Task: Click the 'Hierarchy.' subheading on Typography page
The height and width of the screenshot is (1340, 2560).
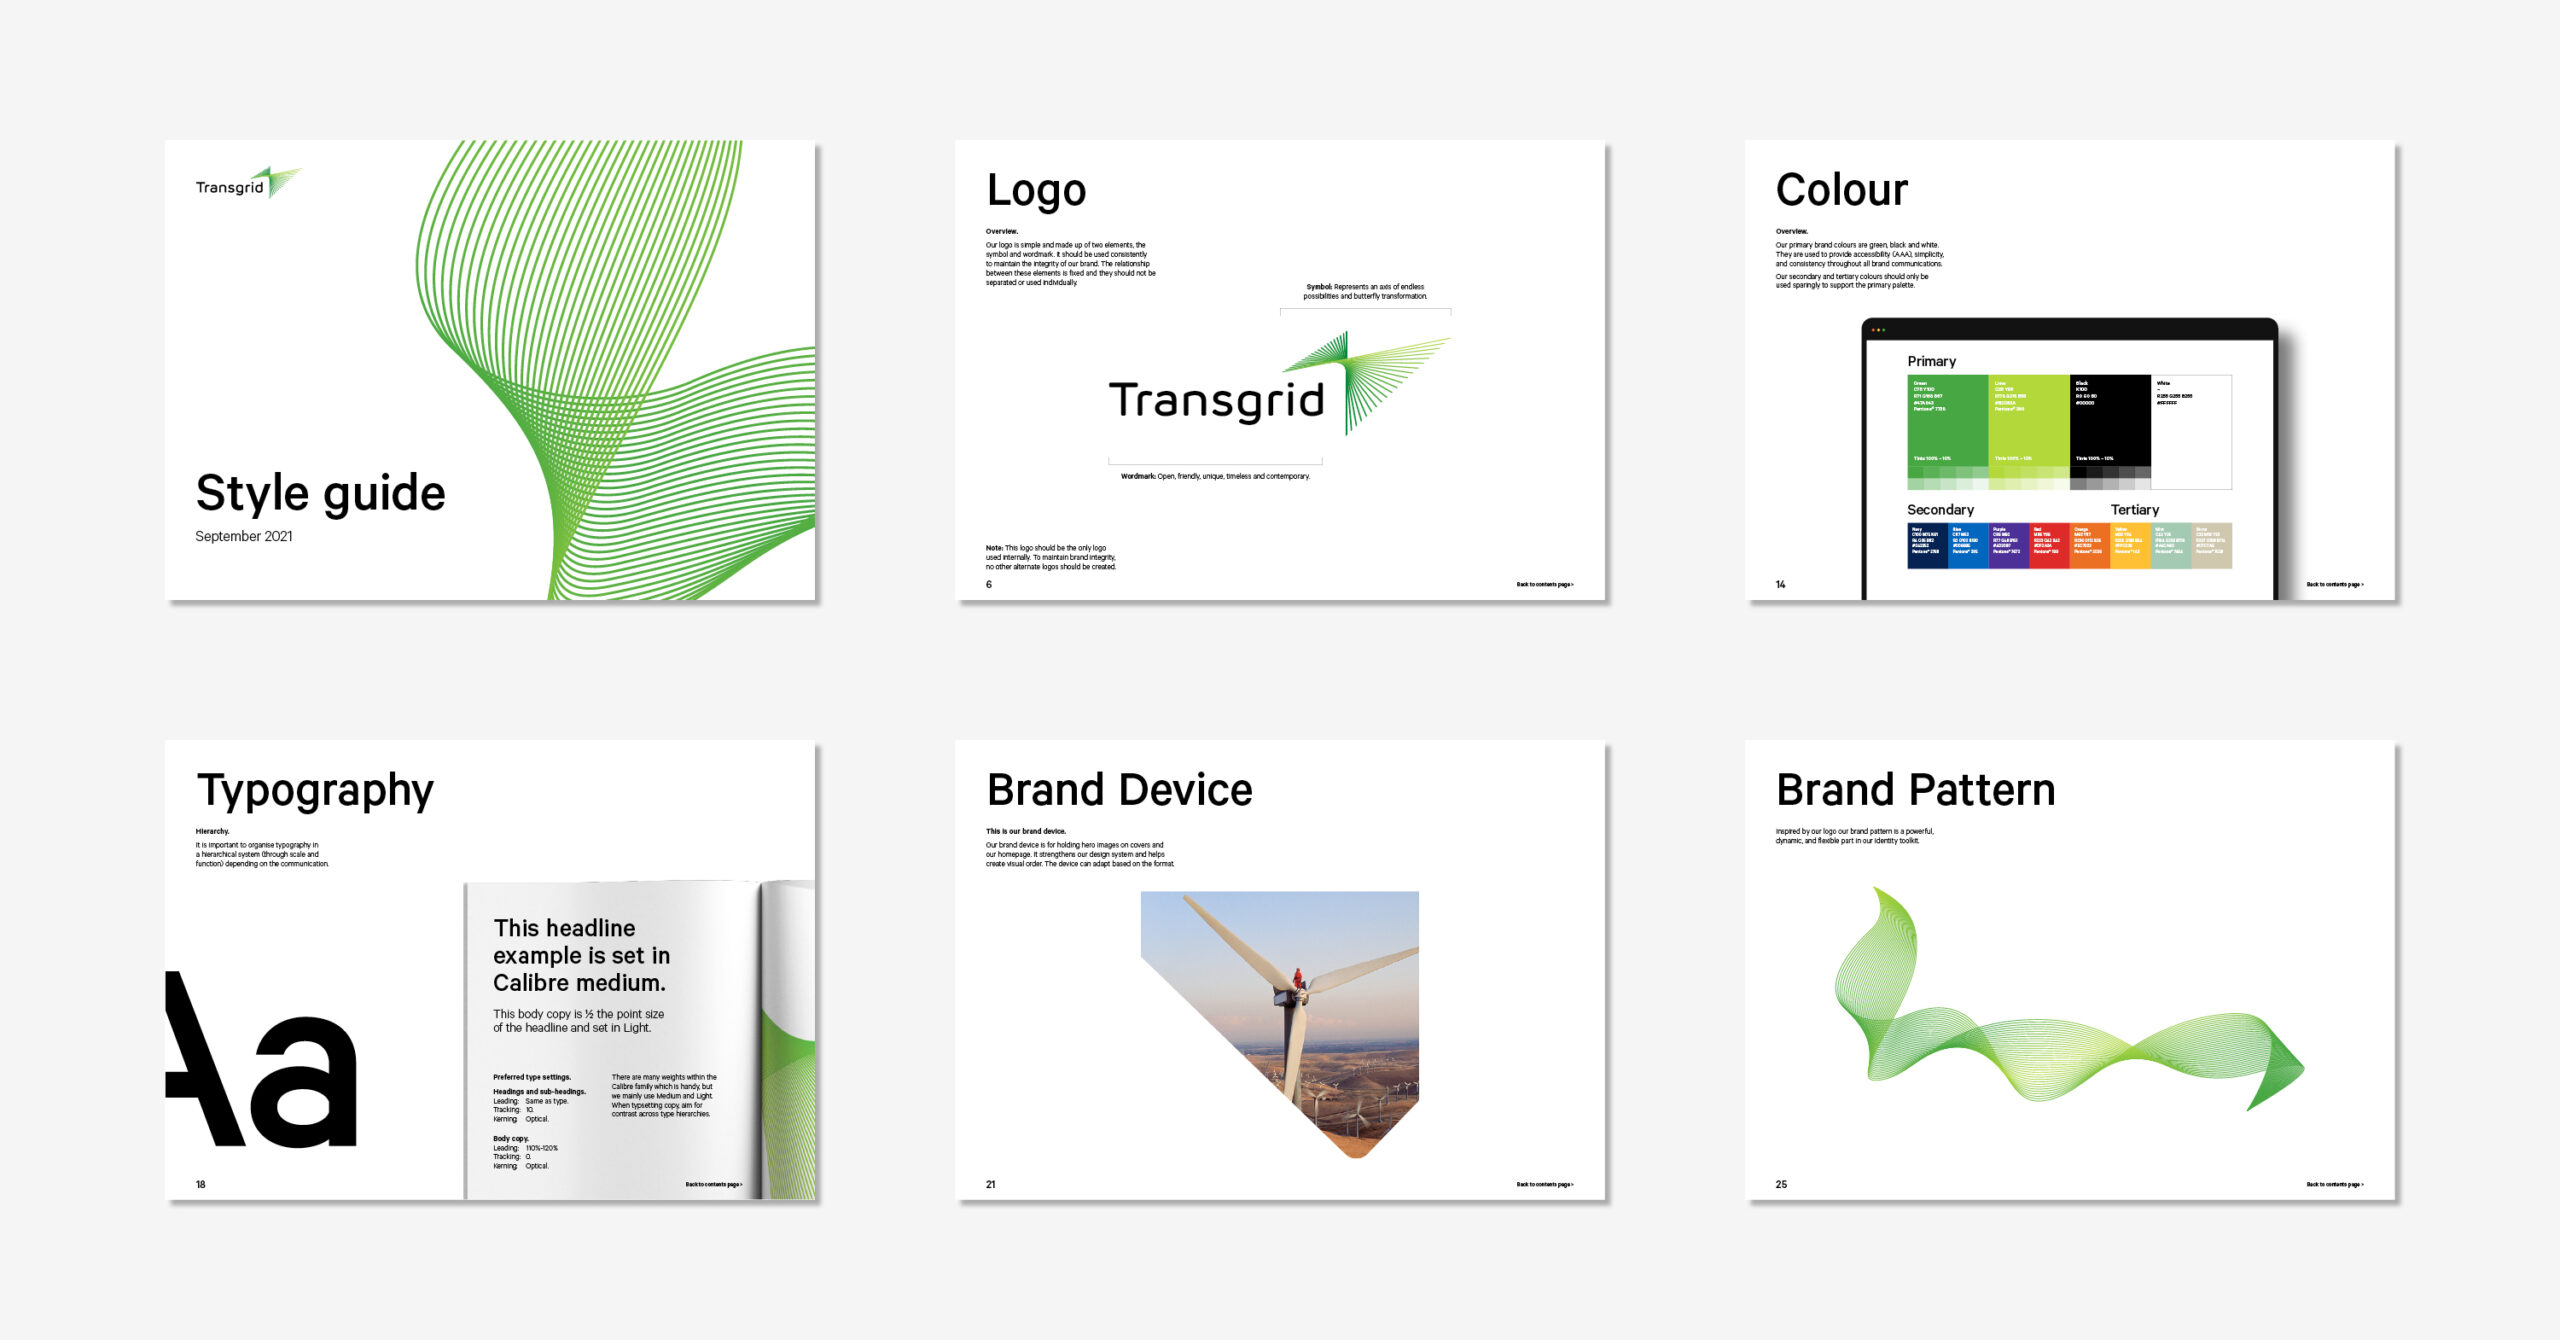Action: click(x=212, y=831)
